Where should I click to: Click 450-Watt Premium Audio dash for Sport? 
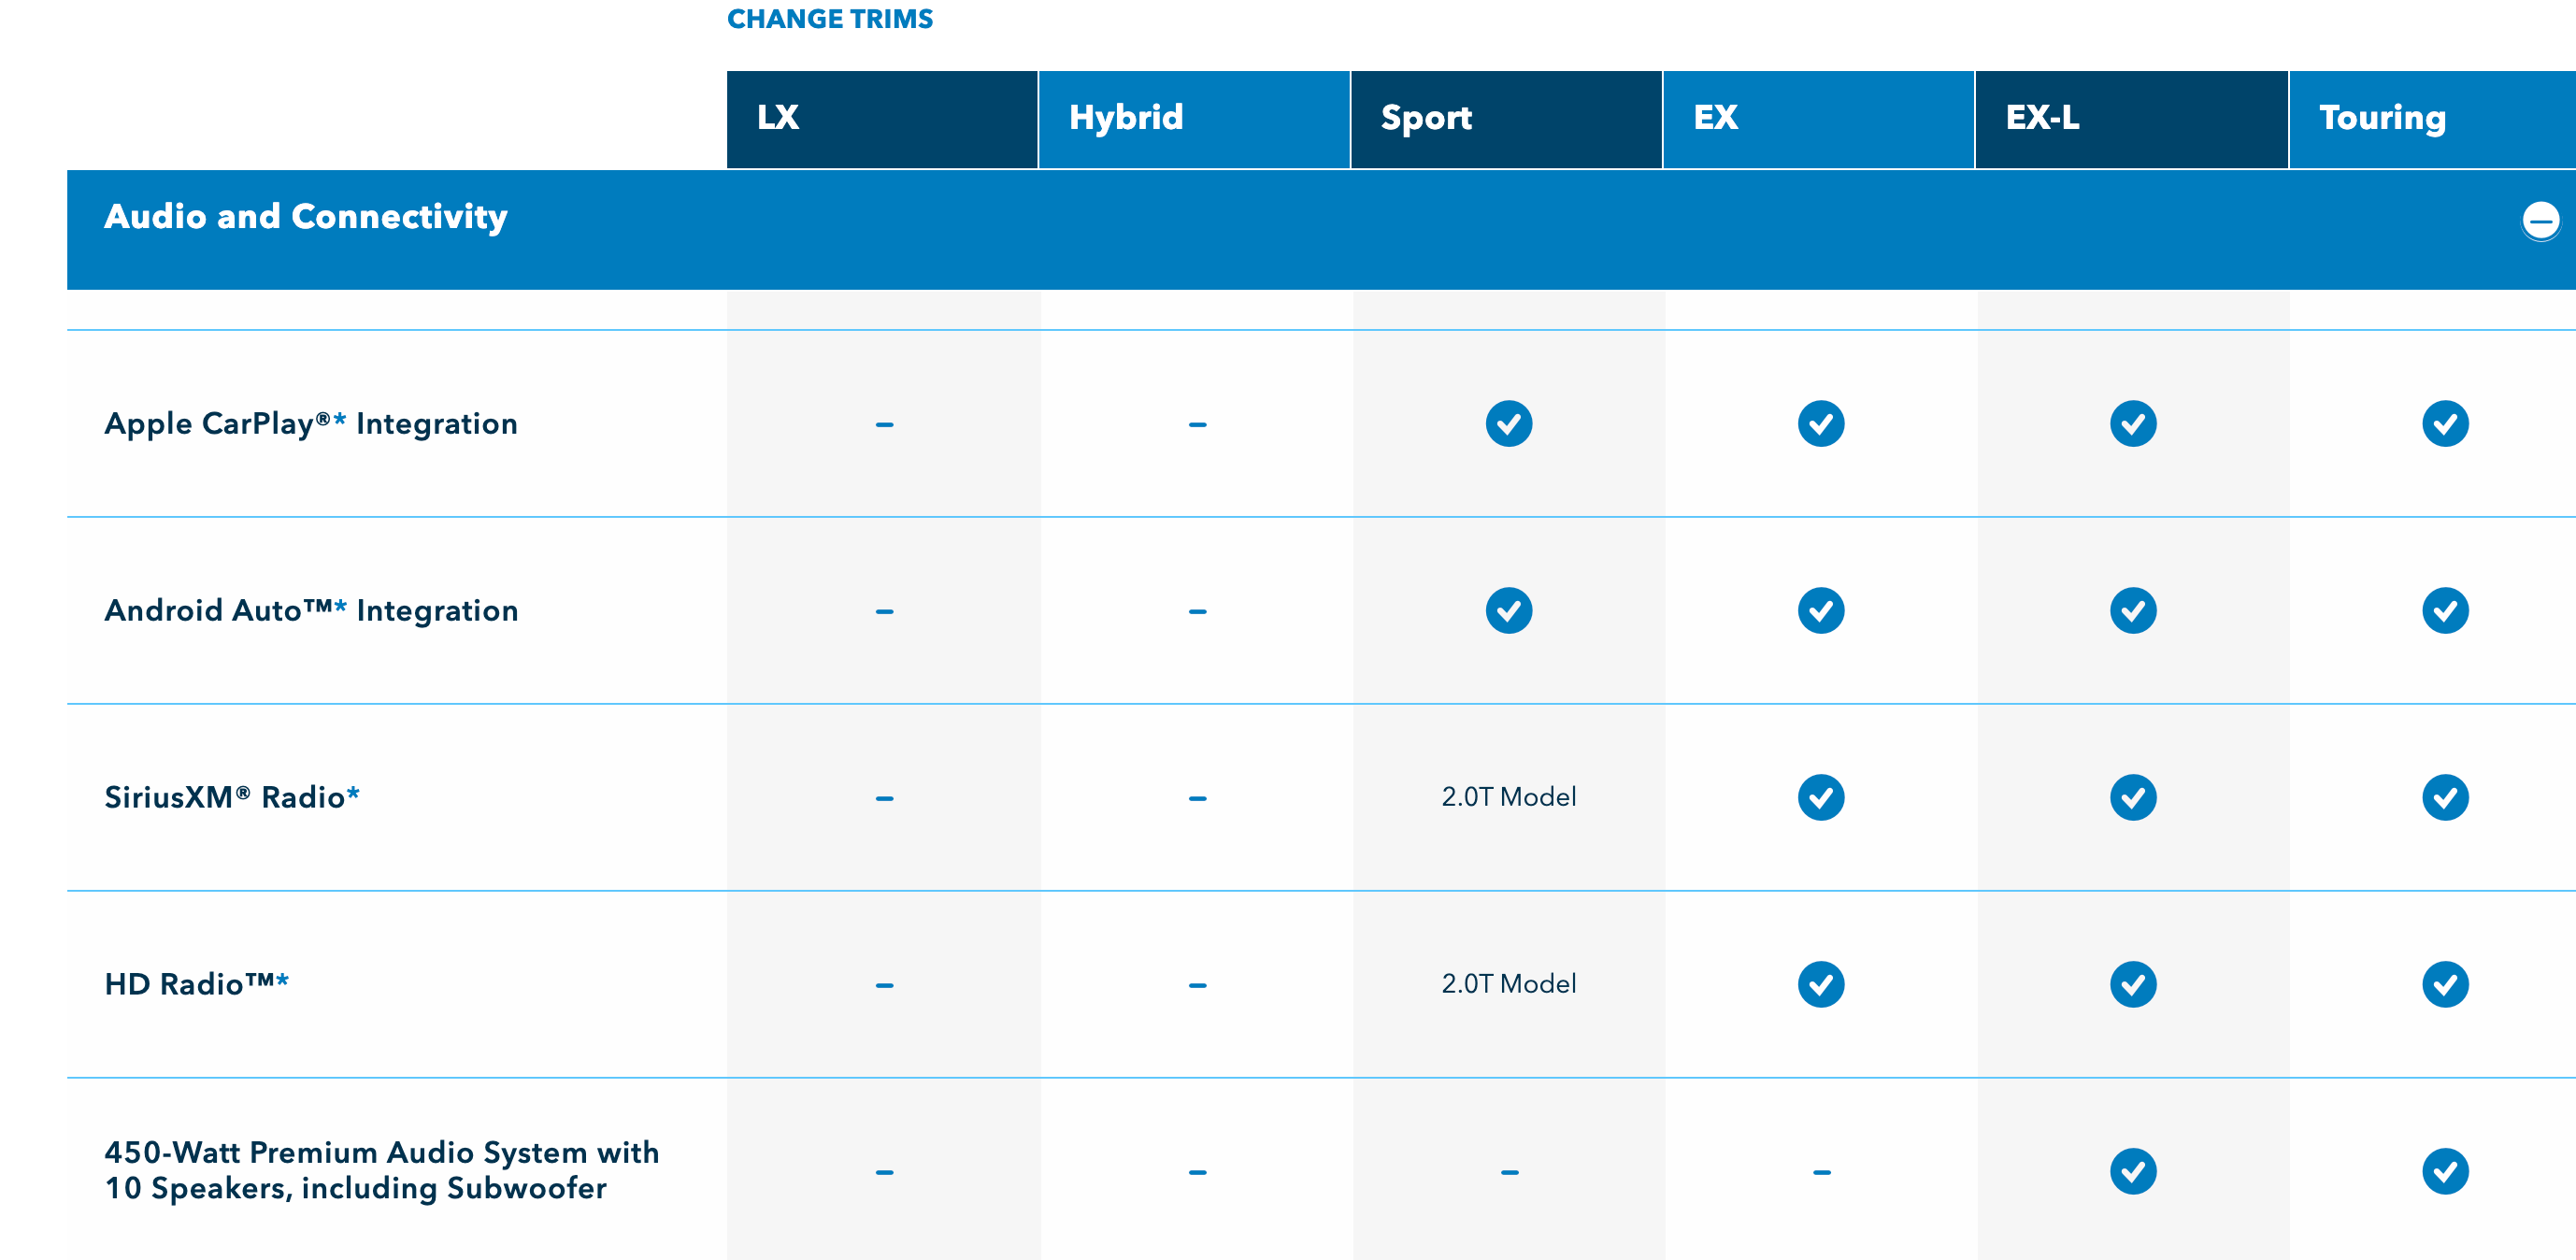coord(1510,1173)
